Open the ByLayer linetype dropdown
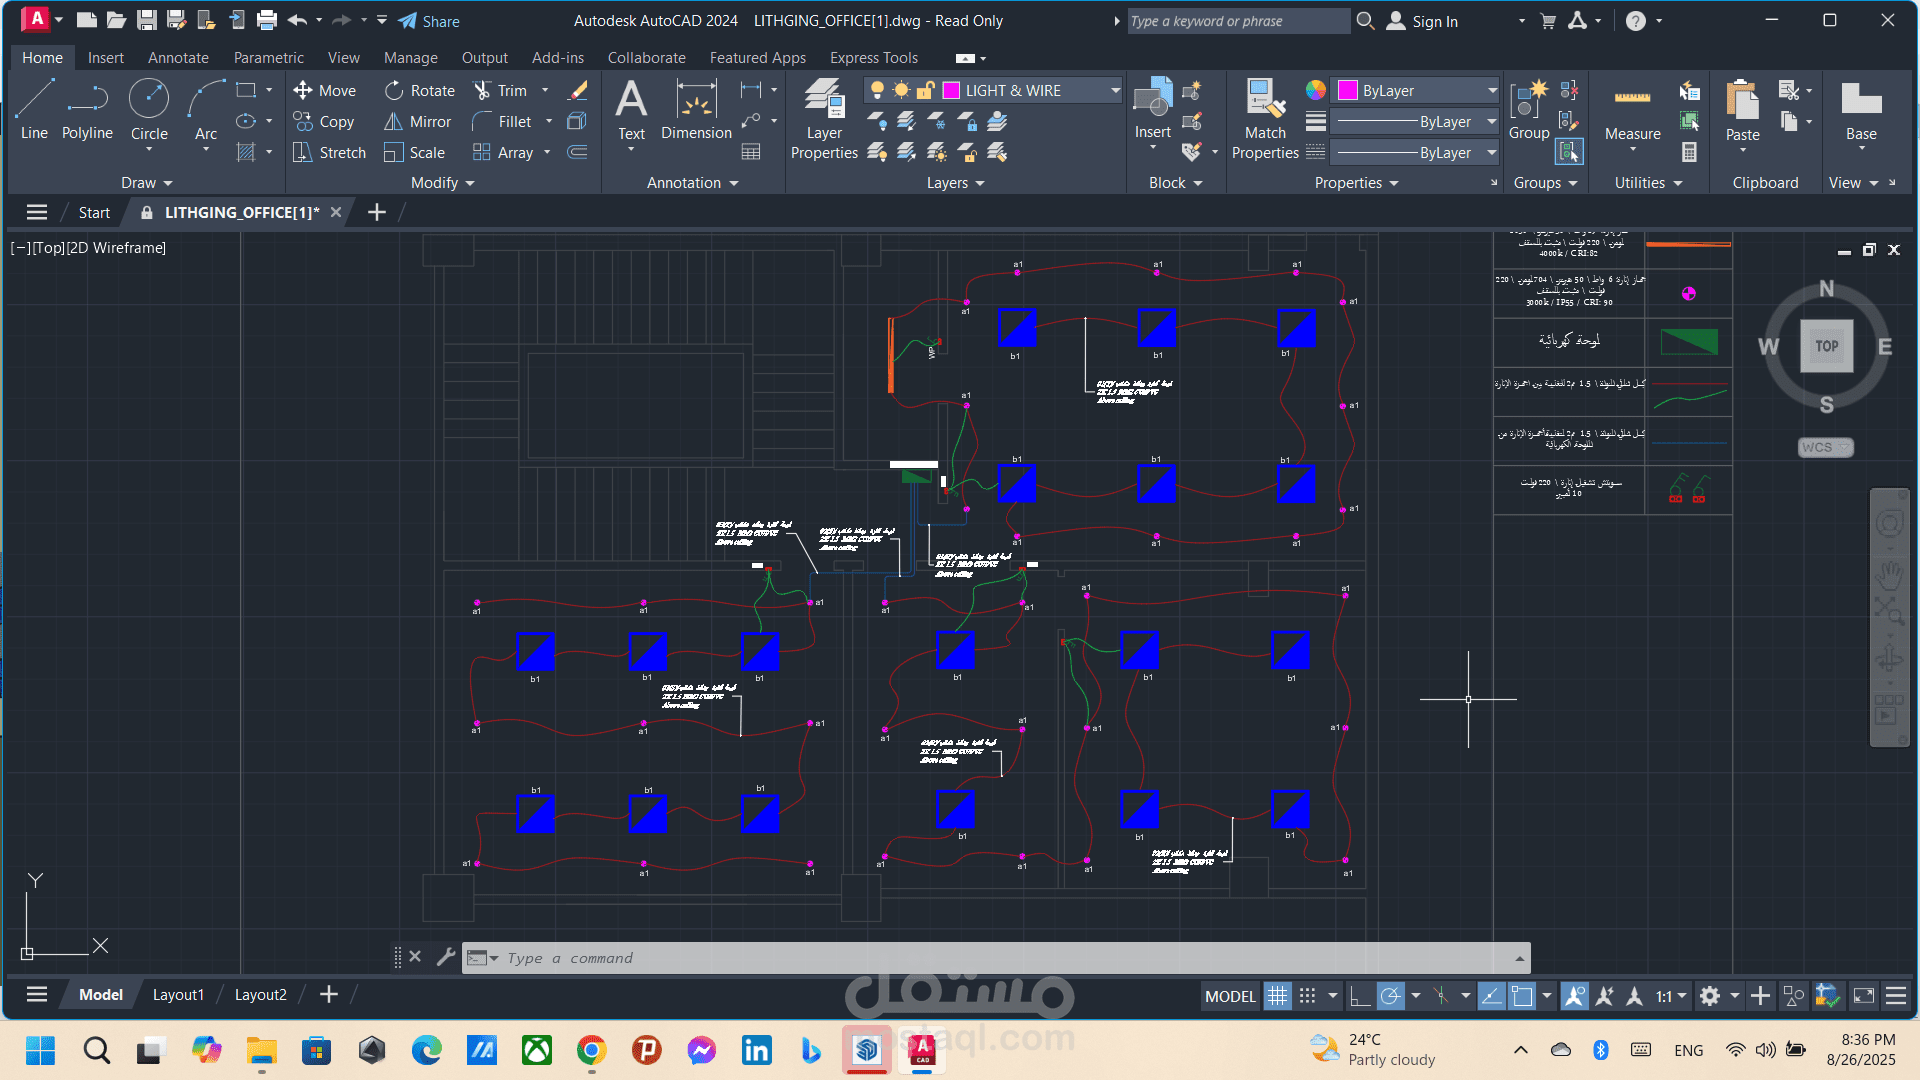Screen dimensions: 1920x1080 pos(1492,152)
